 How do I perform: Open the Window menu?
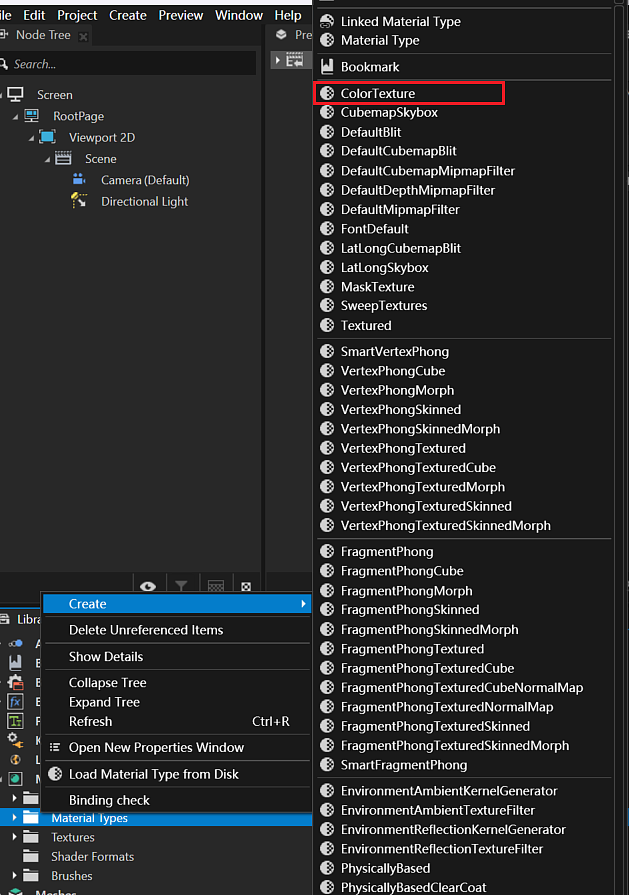[239, 15]
